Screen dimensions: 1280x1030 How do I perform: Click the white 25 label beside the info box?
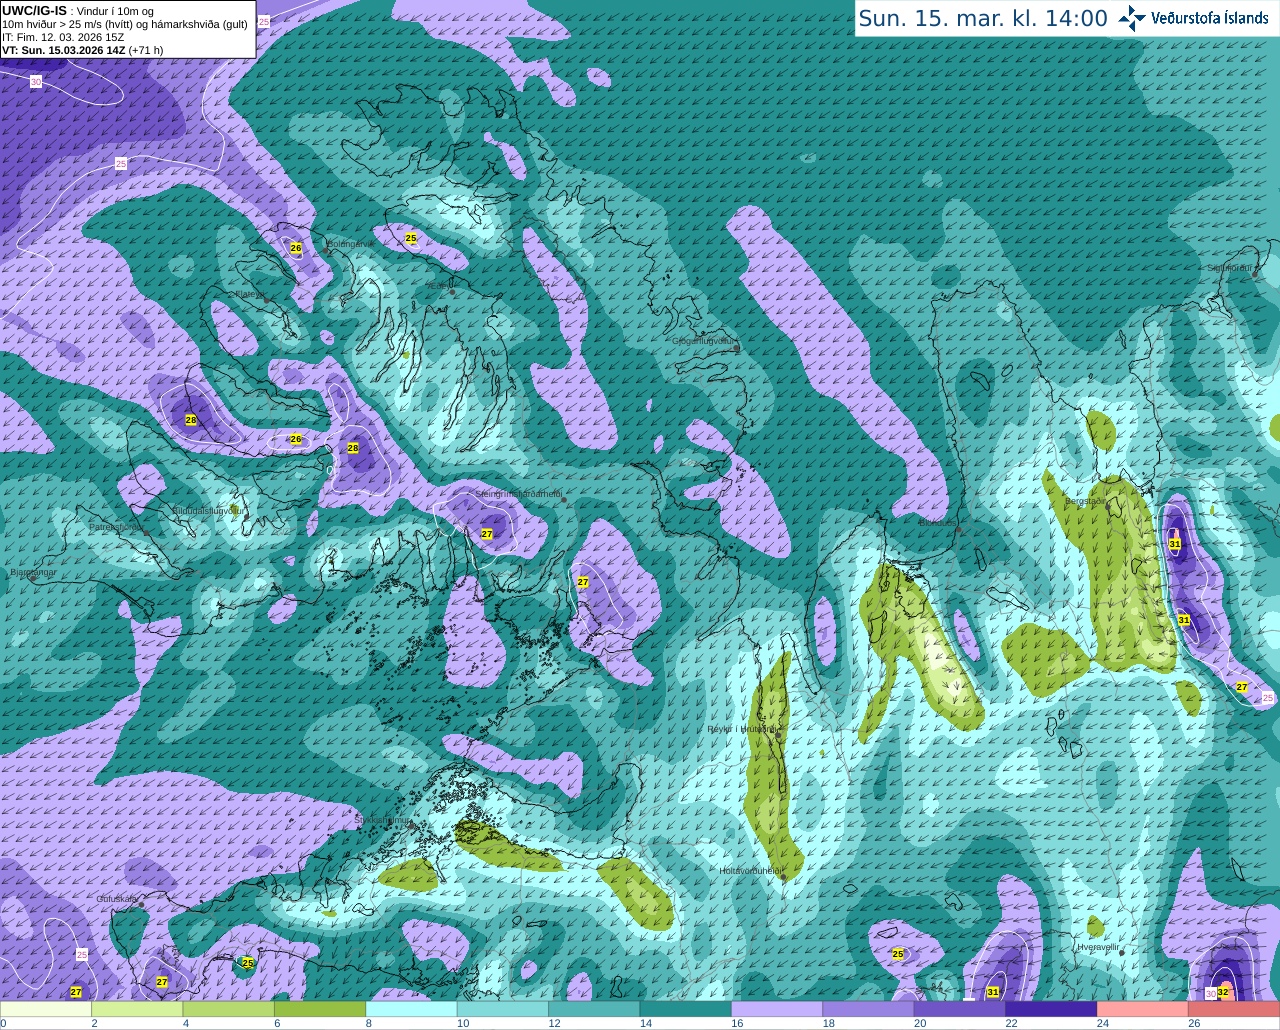point(263,21)
